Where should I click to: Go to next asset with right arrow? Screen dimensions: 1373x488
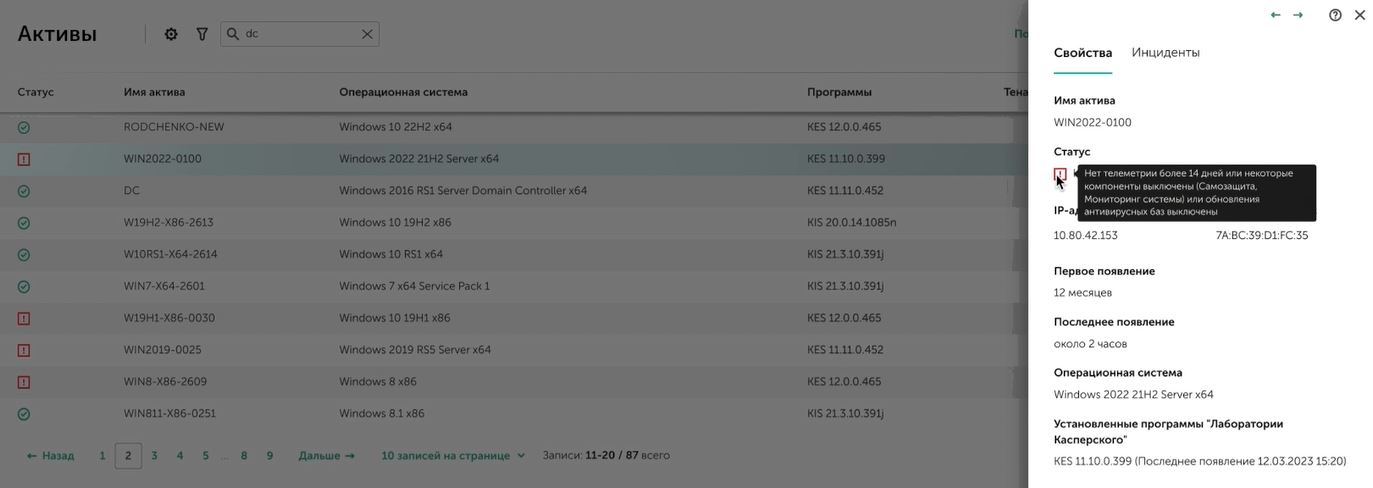[1298, 15]
